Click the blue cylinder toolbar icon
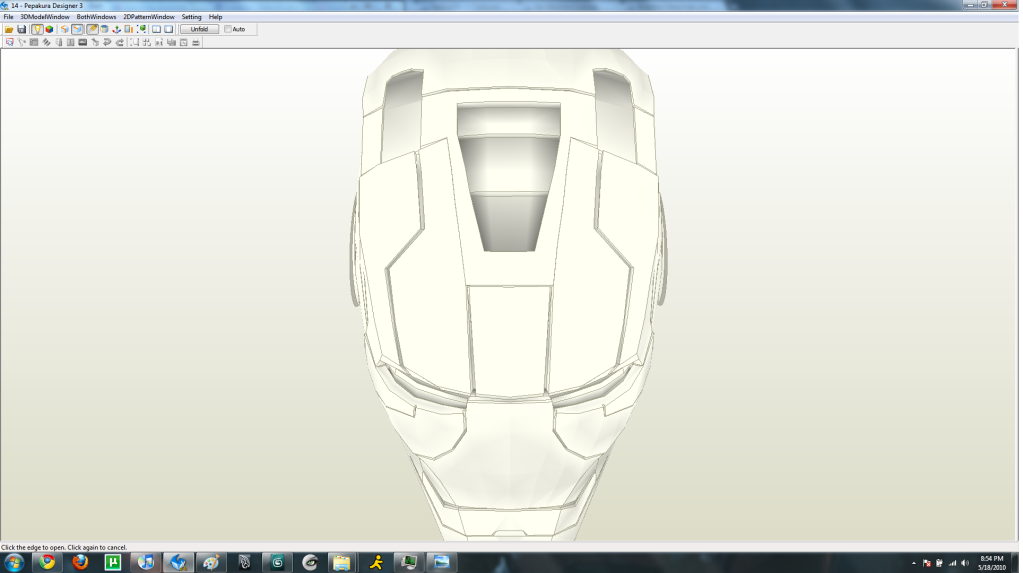The height and width of the screenshot is (573, 1023). click(104, 29)
